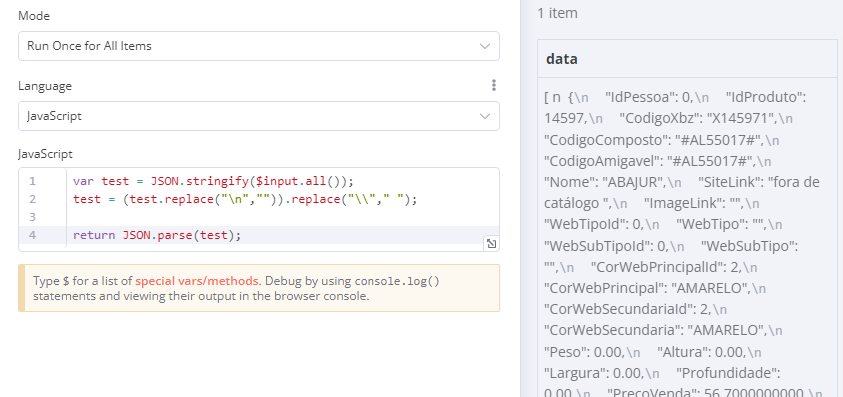Image resolution: width=843 pixels, height=397 pixels.
Task: Click the JavaScript label above the editor
Action: tap(45, 154)
